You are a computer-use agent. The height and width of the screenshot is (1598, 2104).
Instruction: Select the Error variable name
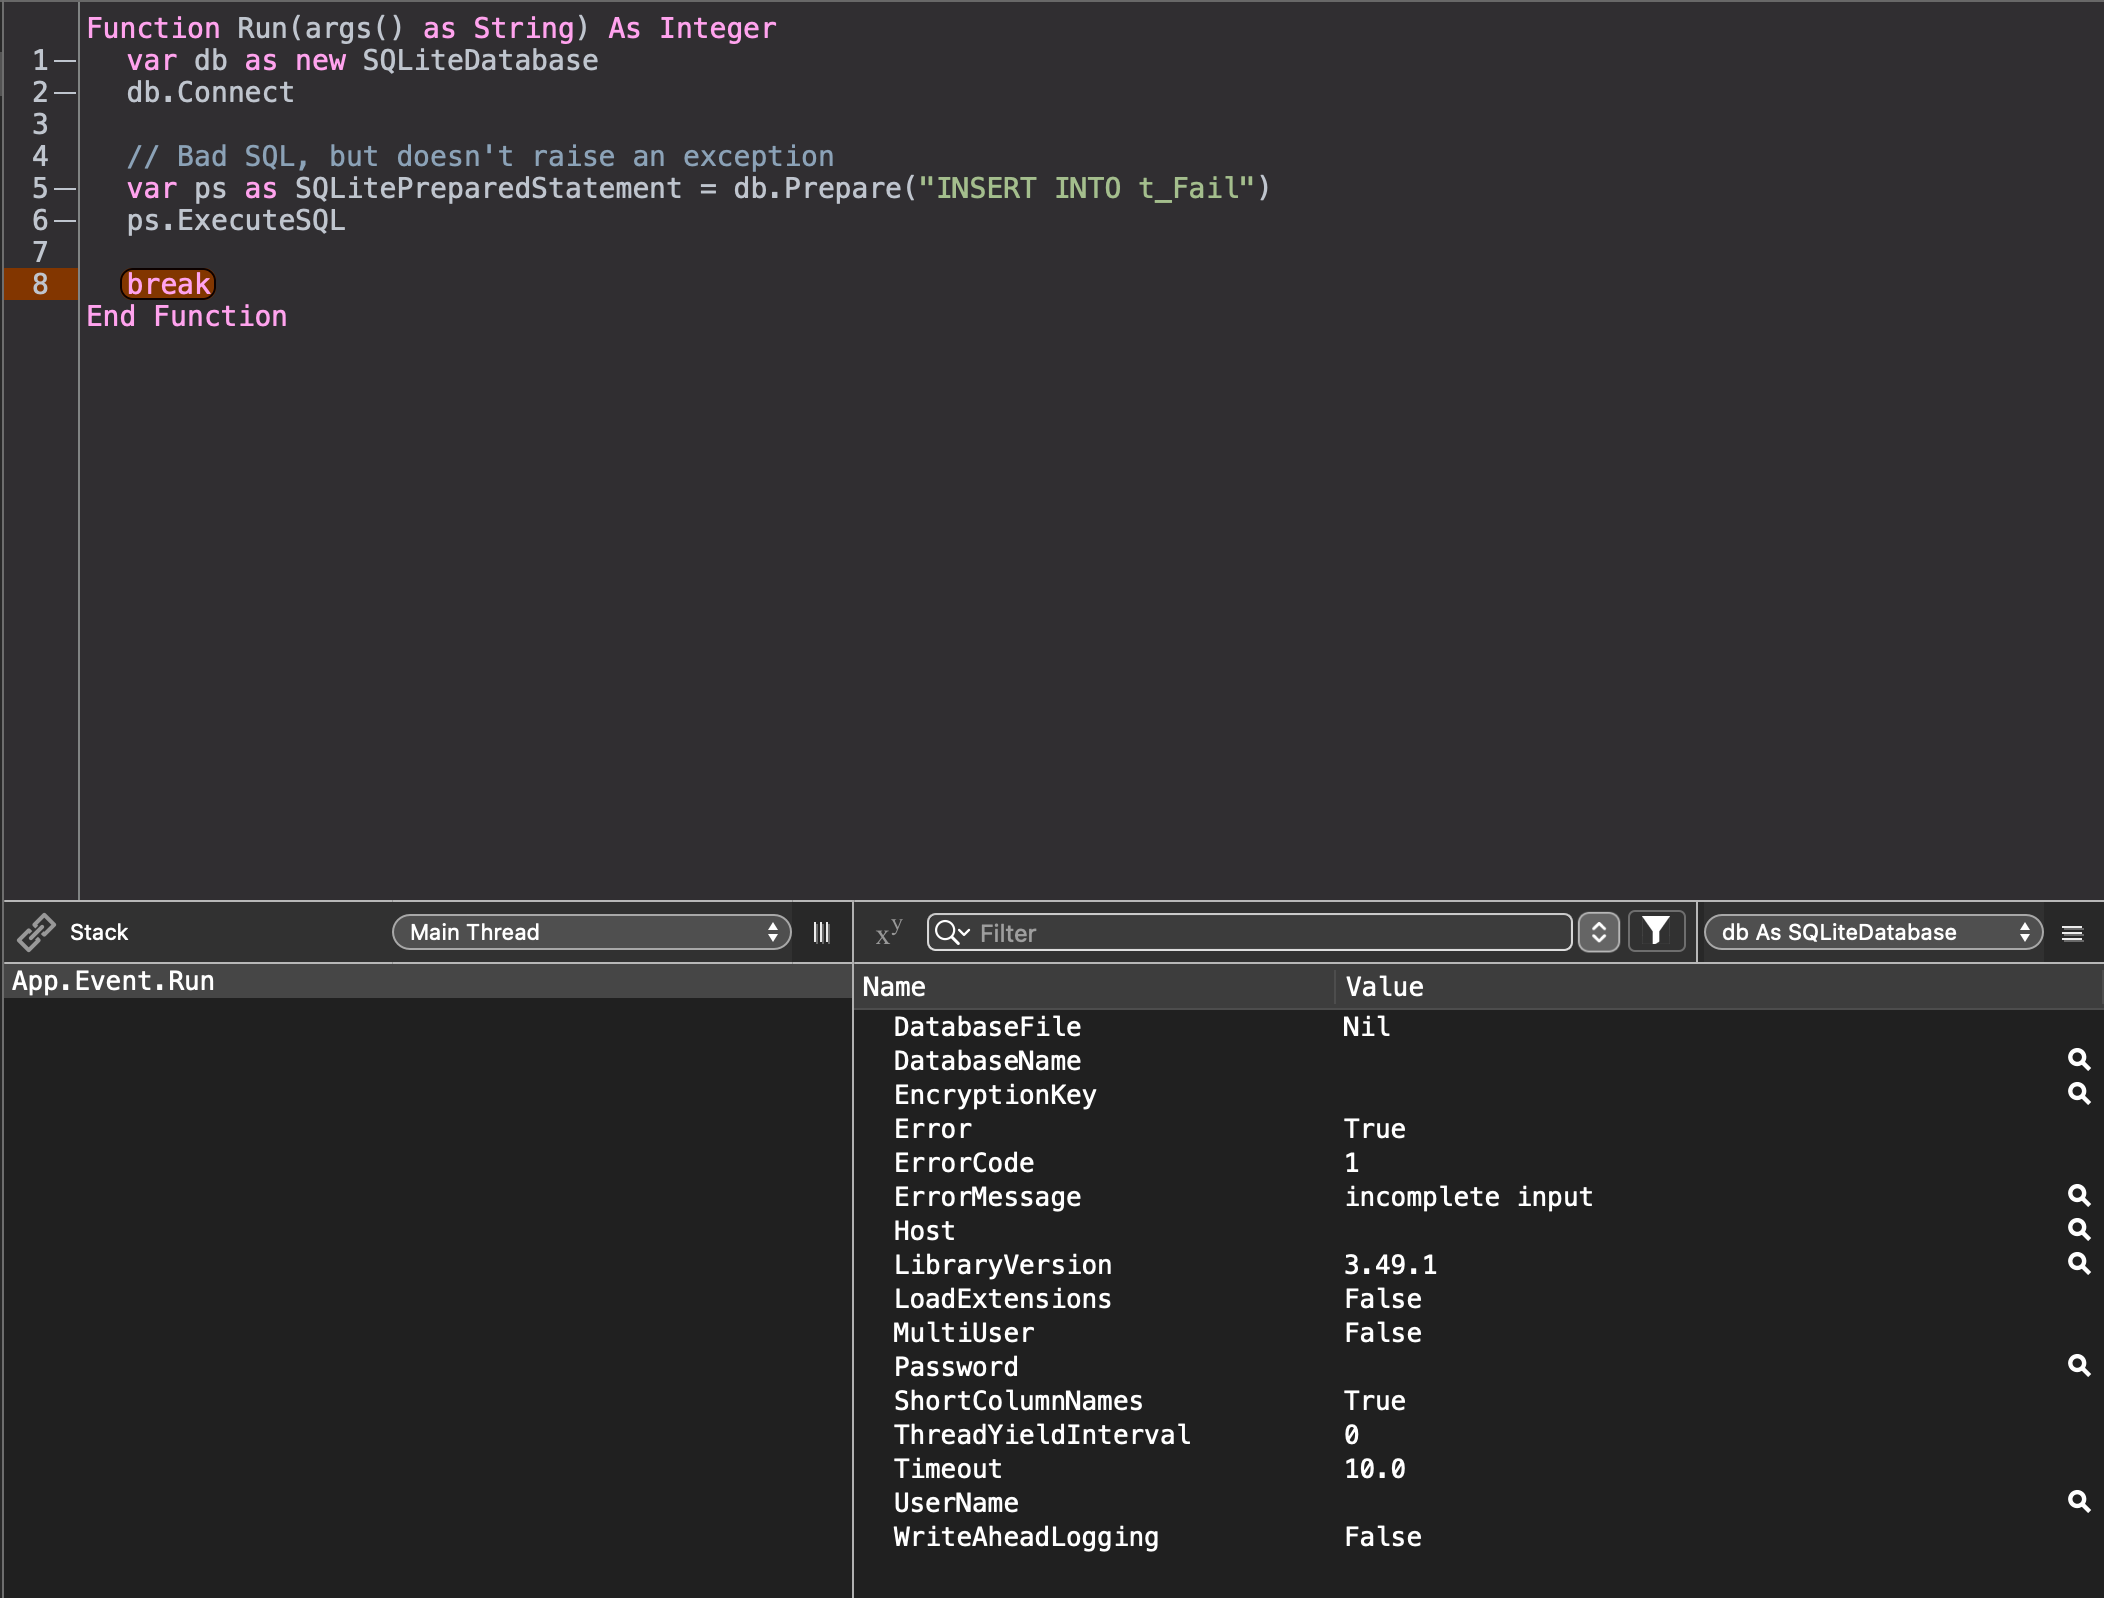[932, 1129]
